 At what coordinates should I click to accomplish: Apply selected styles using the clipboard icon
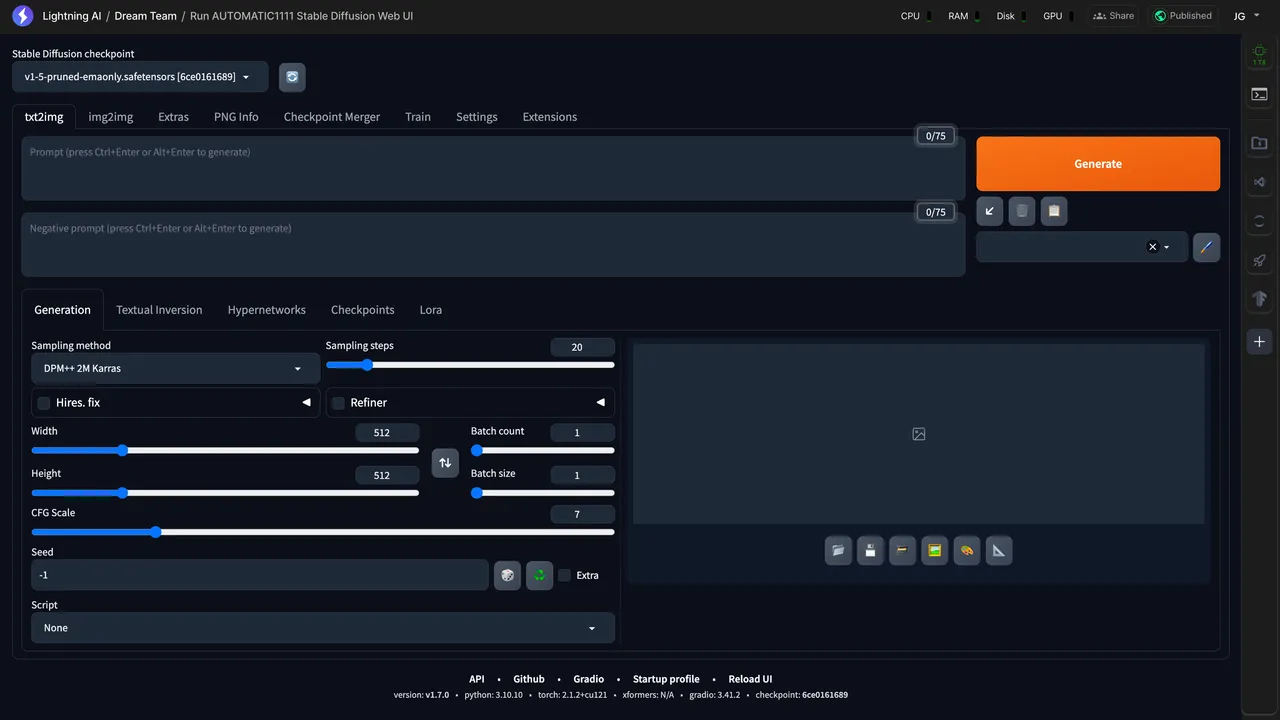(x=1054, y=211)
